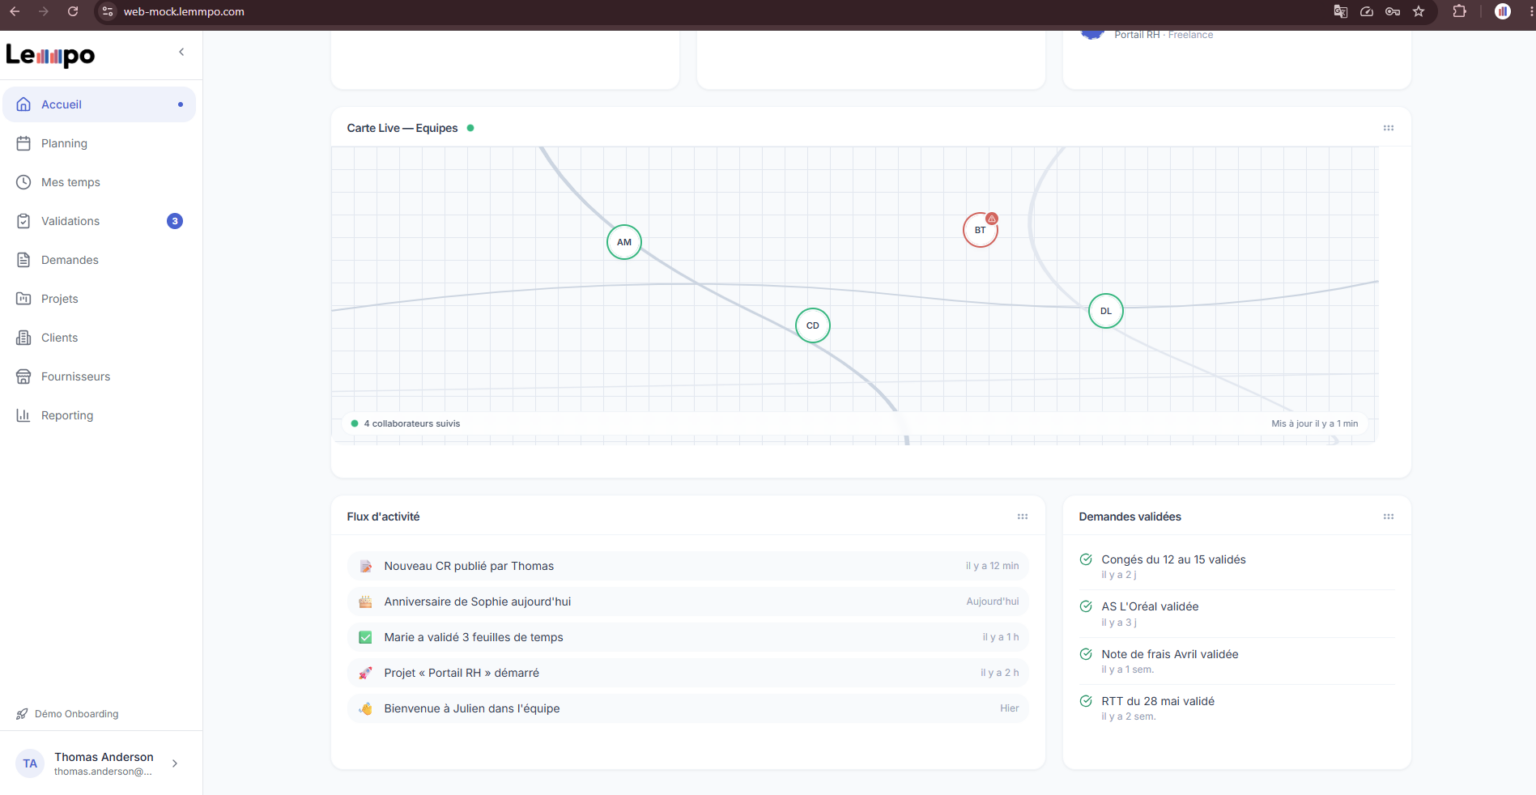
Task: Open the Accueil home icon in sidebar
Action: [24, 104]
